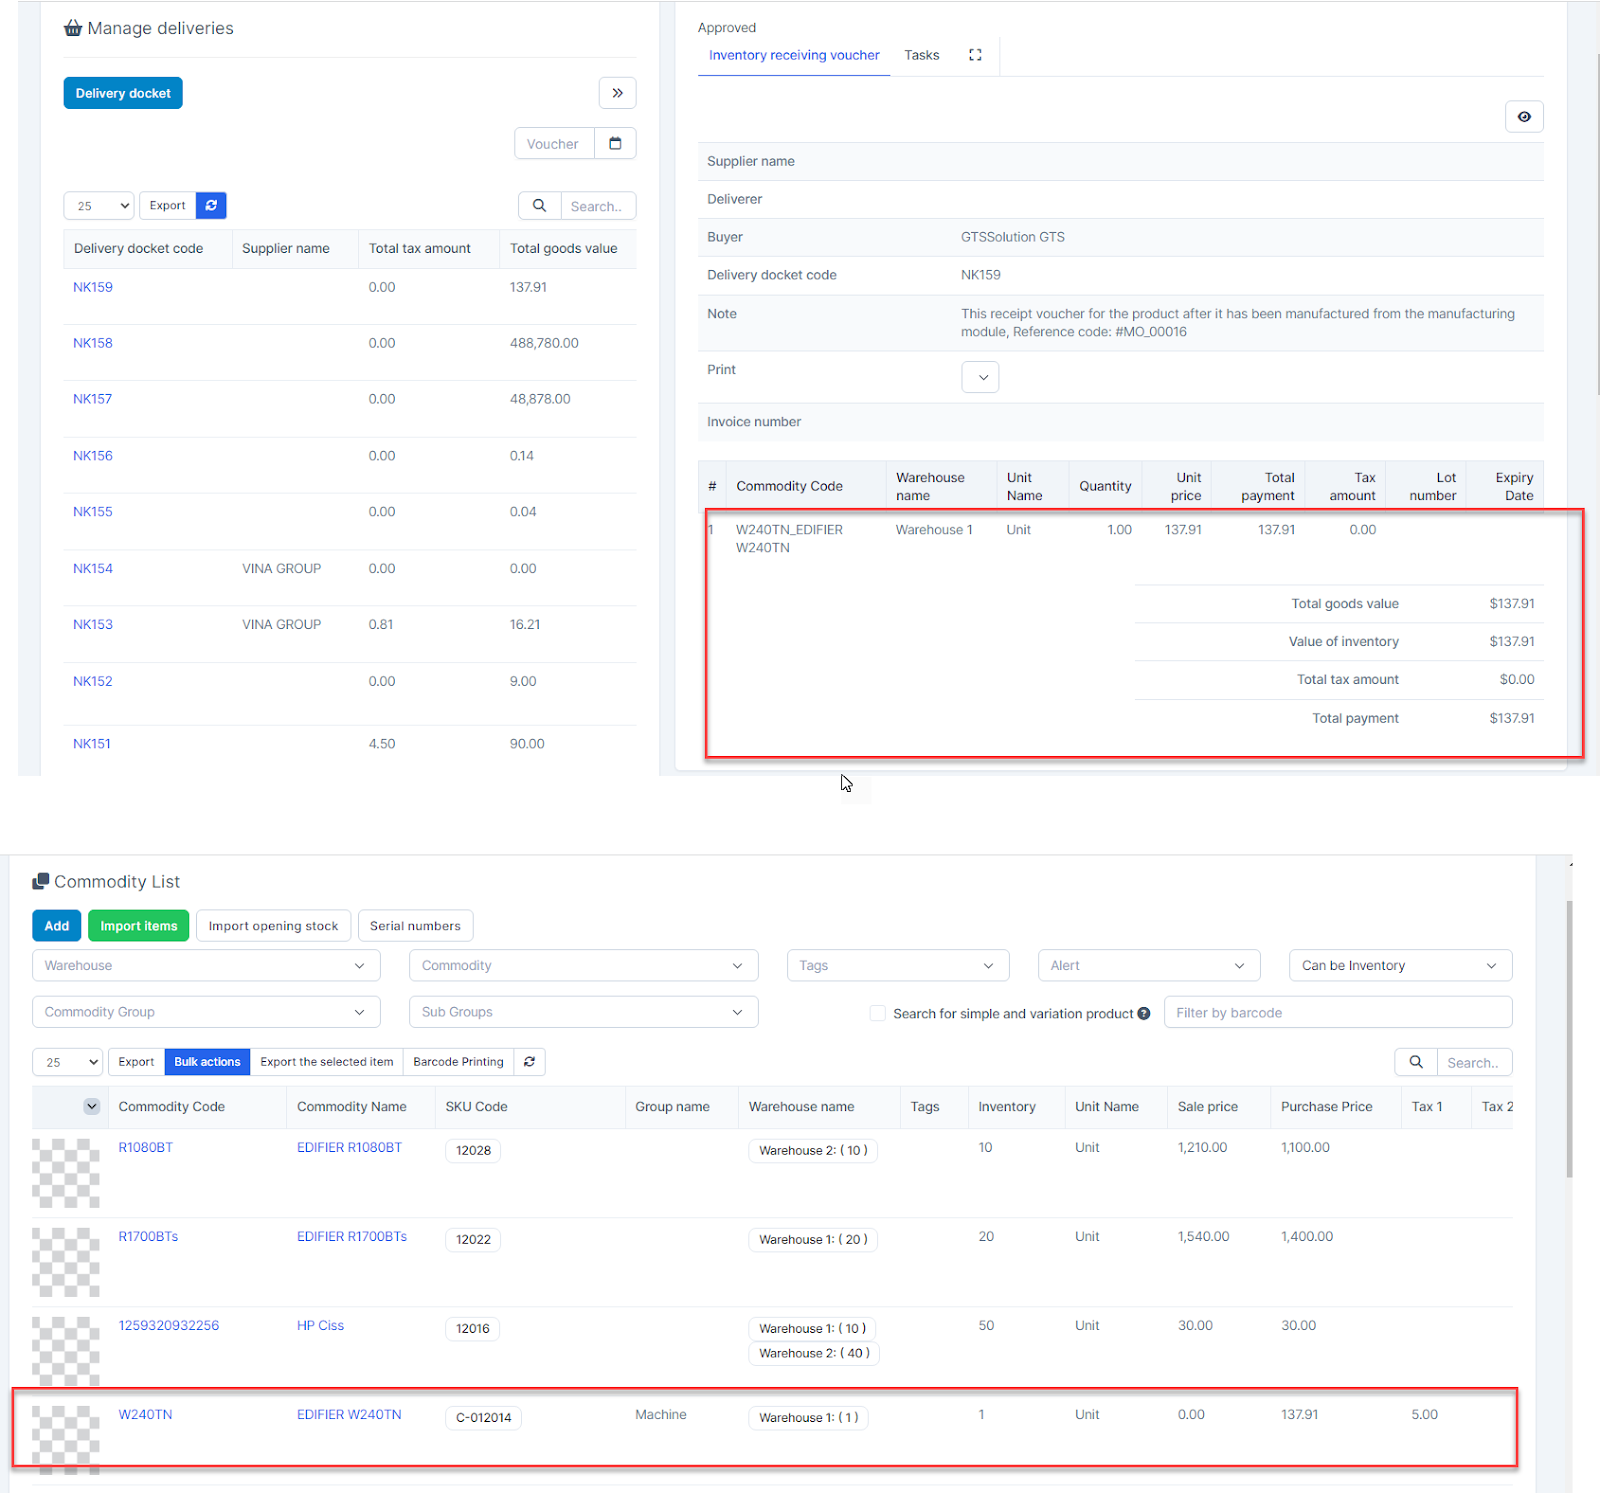The width and height of the screenshot is (1600, 1493).
Task: Enable search for simple and variation product
Action: coord(878,1014)
